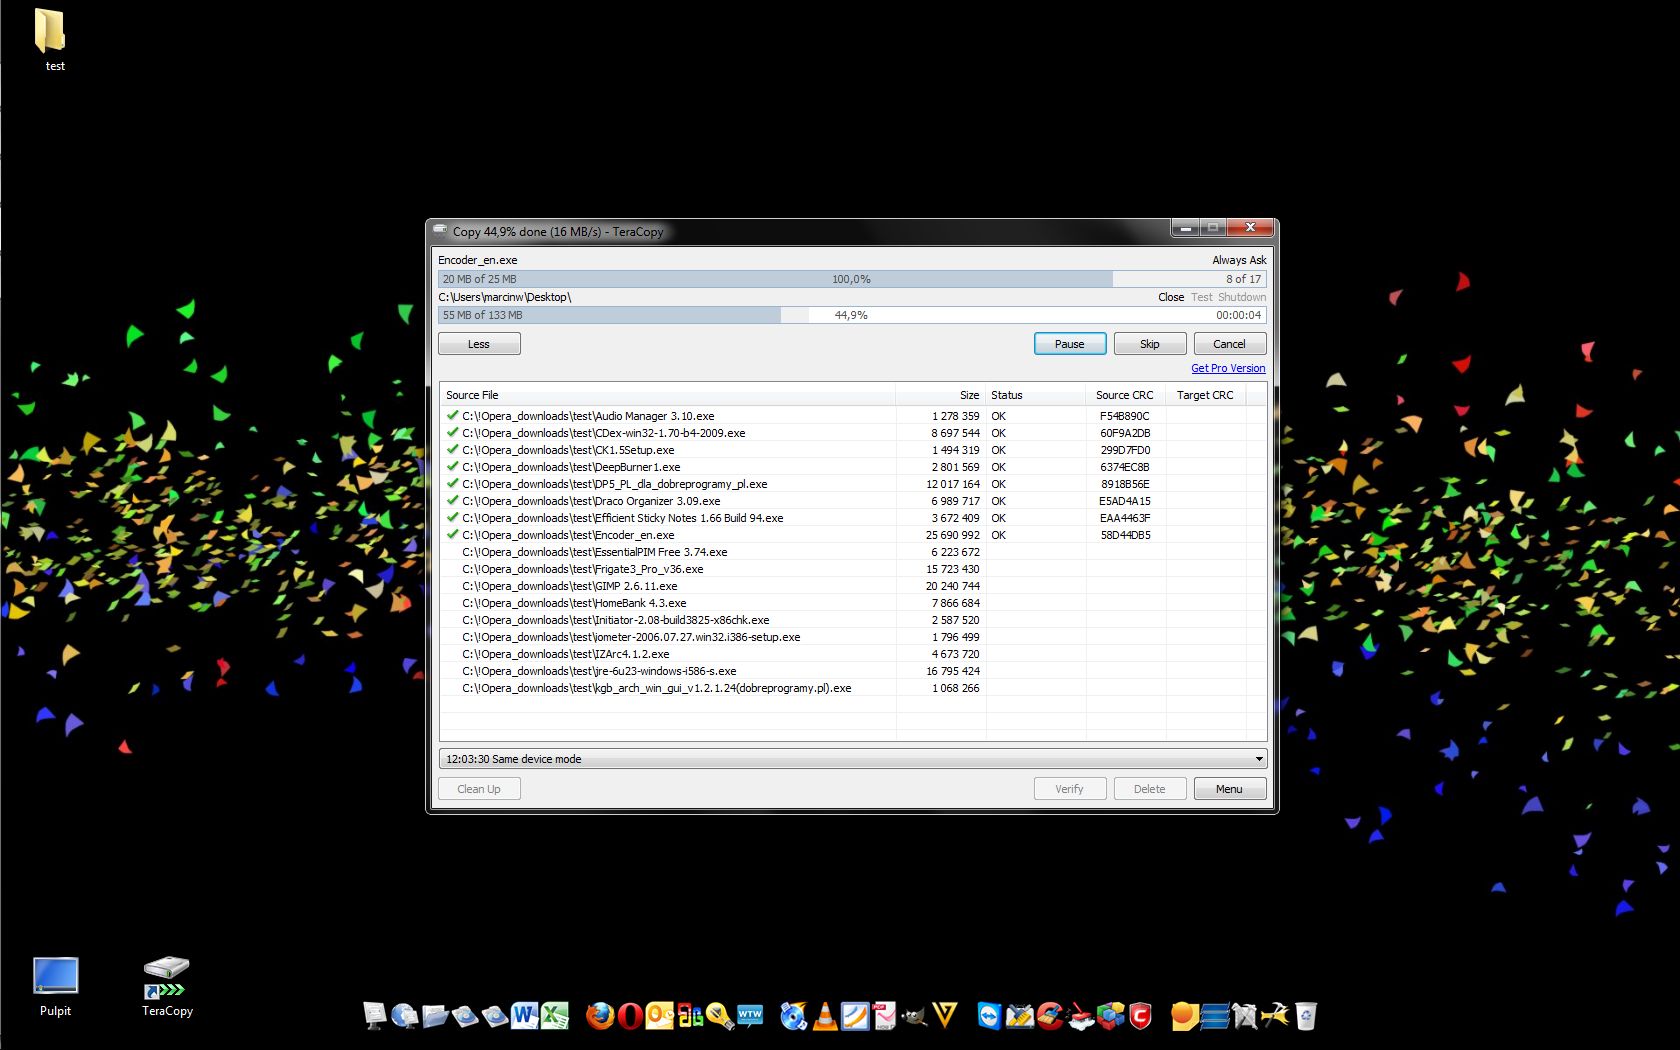Launch Microsoft Excel from the dock
Screen dimensions: 1680x1050
(554, 1016)
